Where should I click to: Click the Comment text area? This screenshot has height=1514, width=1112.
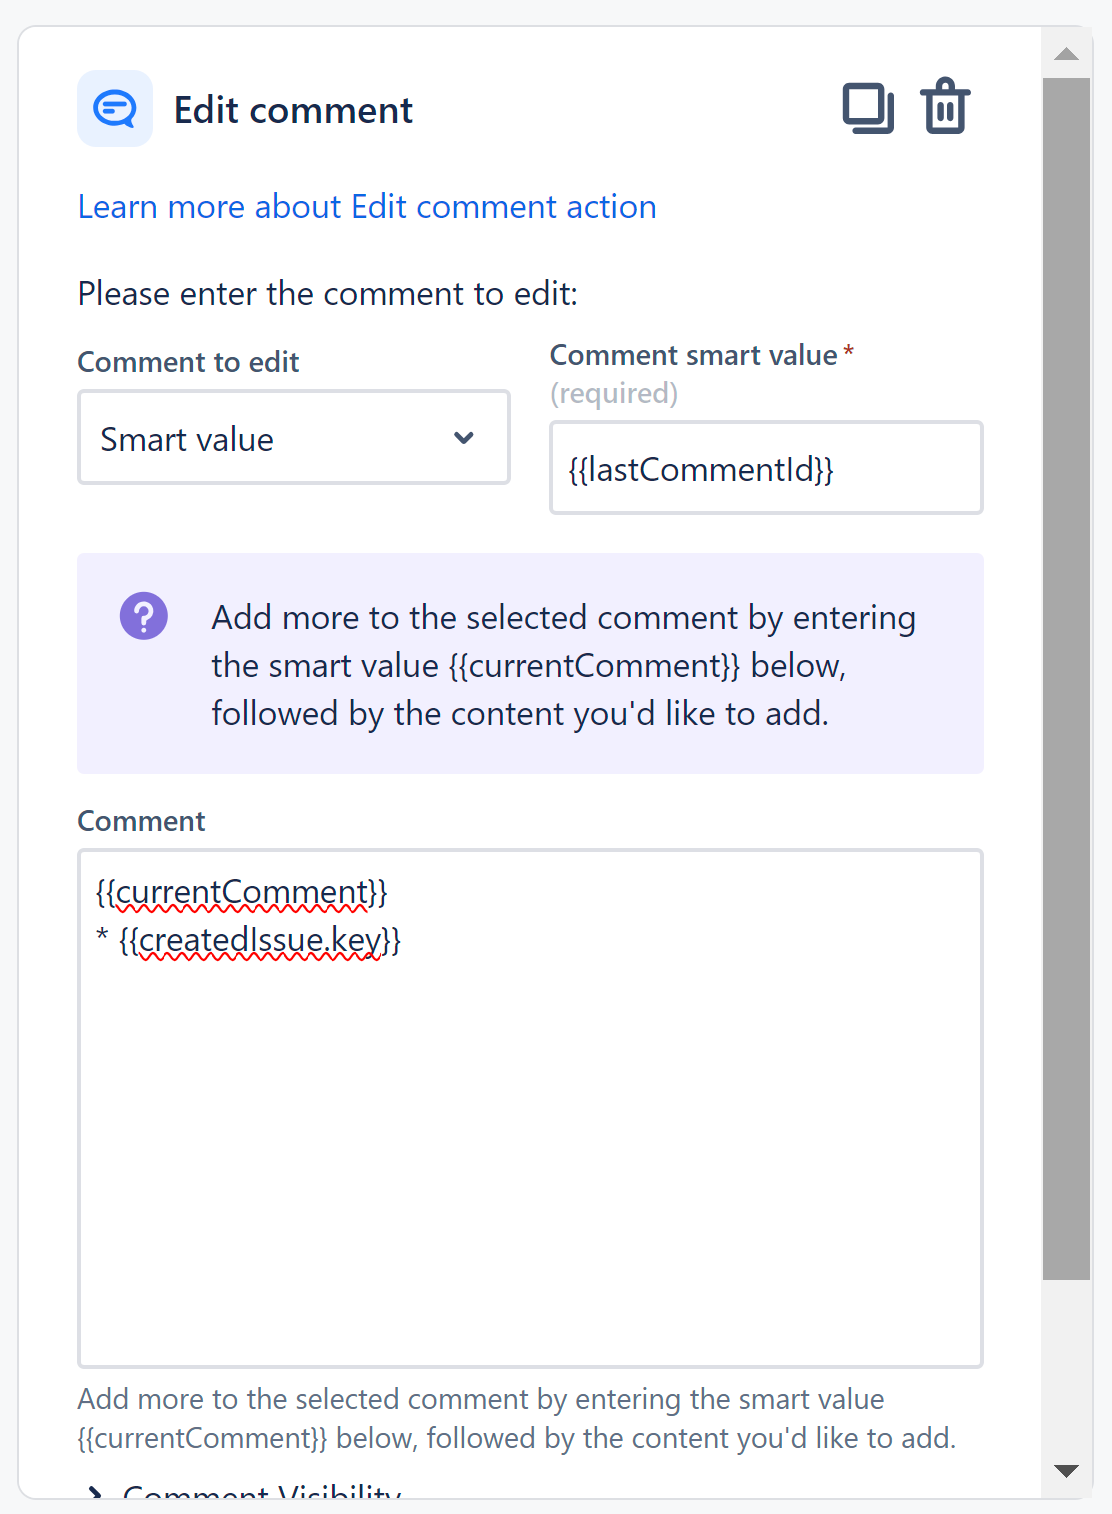[530, 1100]
